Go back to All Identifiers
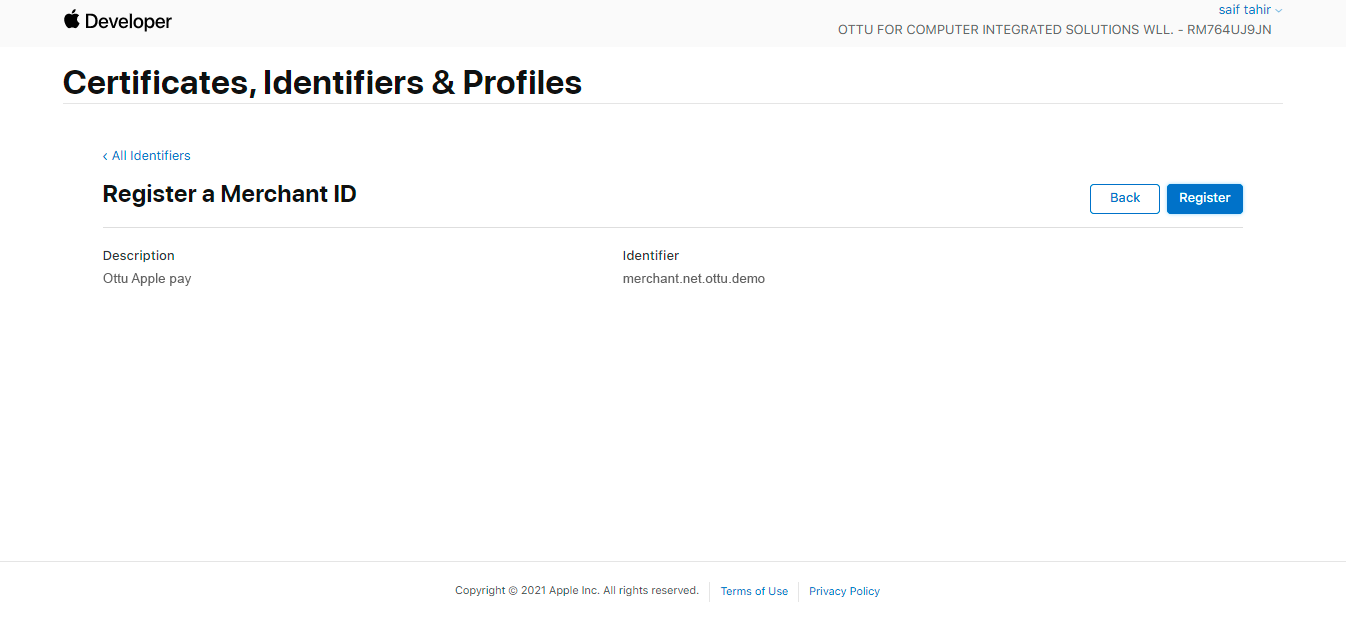 (x=150, y=156)
